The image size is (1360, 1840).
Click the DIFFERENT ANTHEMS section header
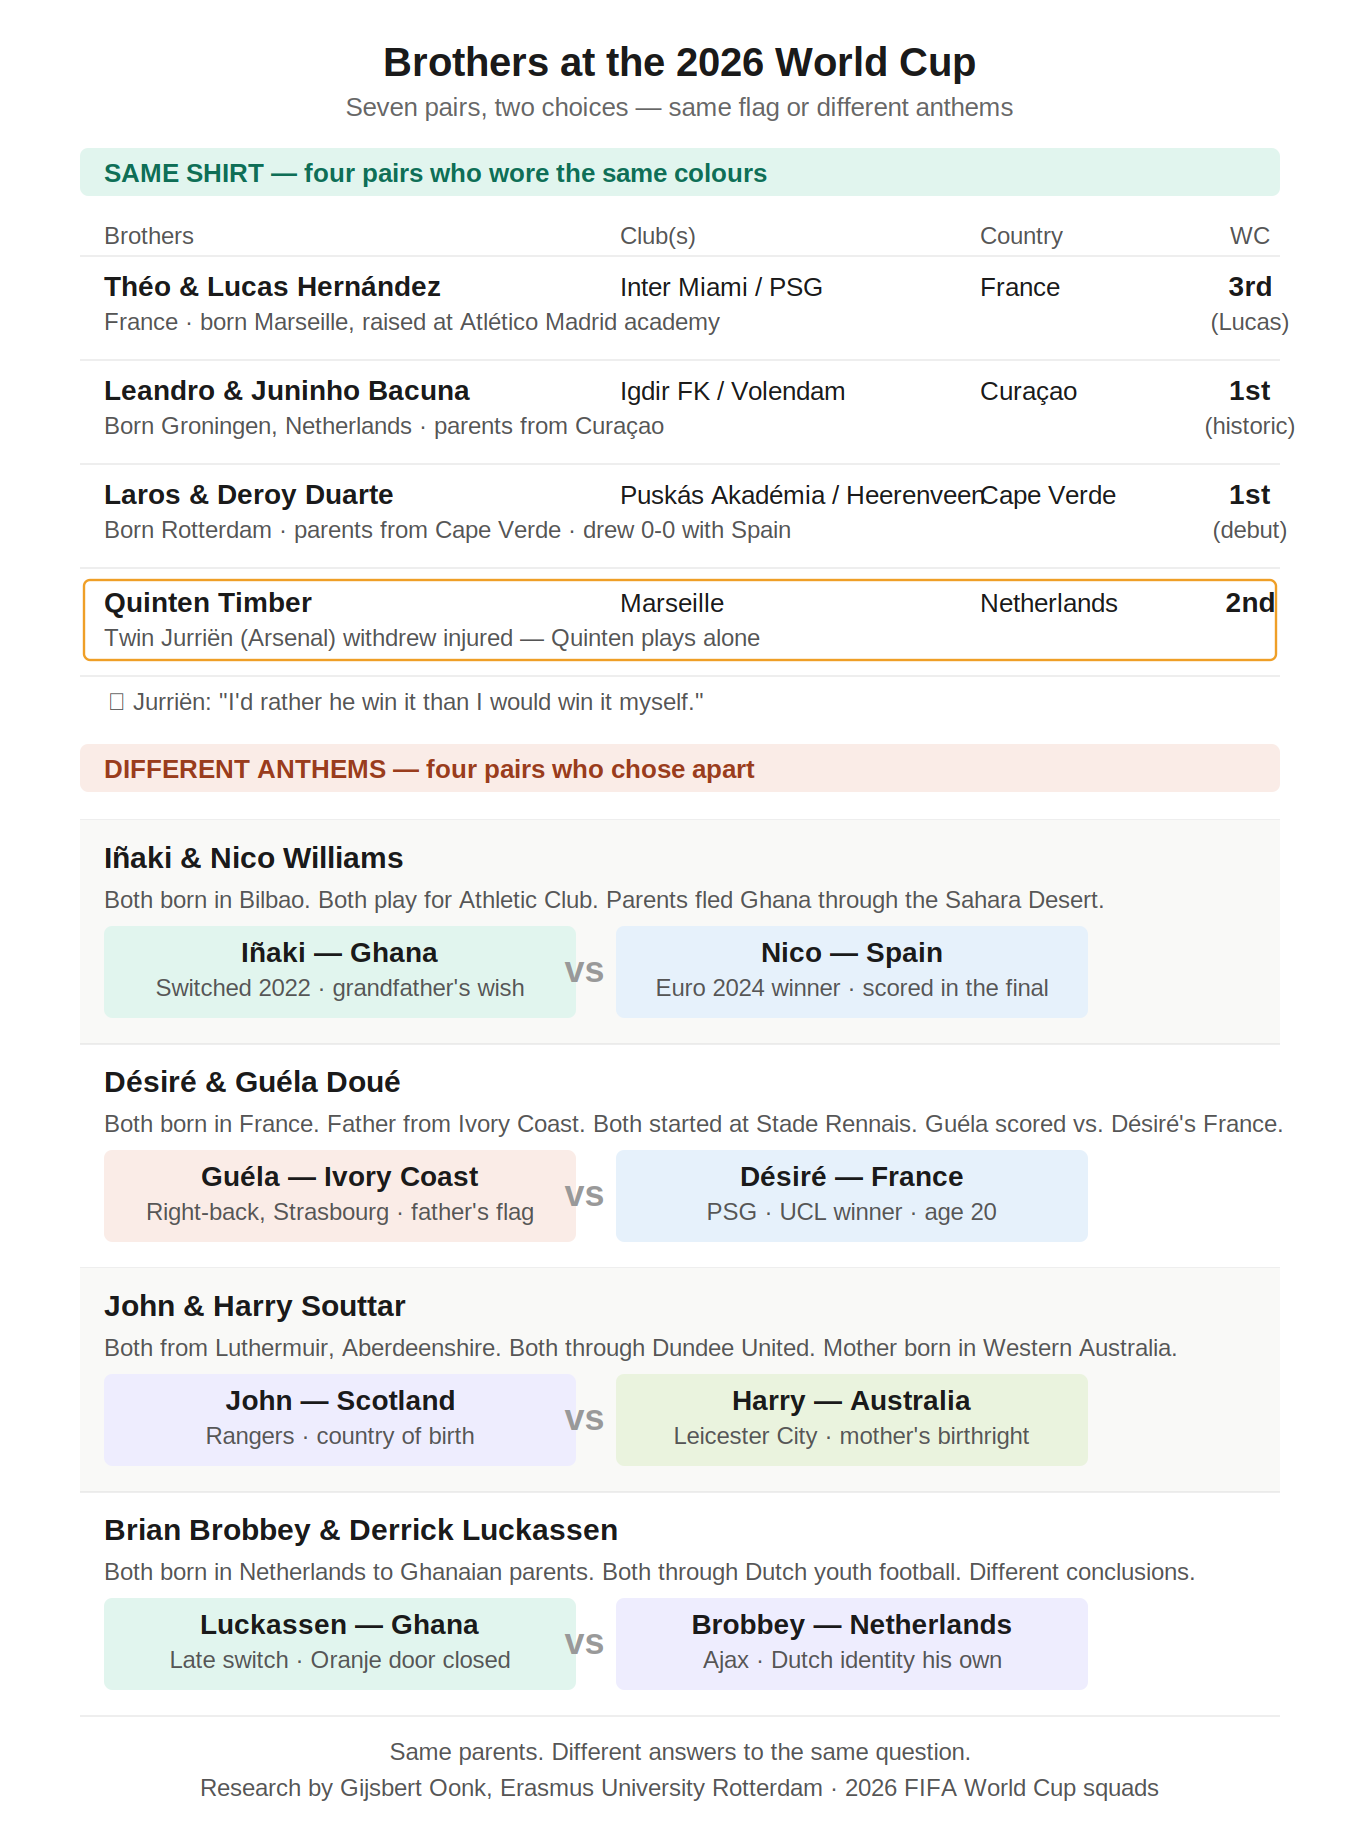680,768
